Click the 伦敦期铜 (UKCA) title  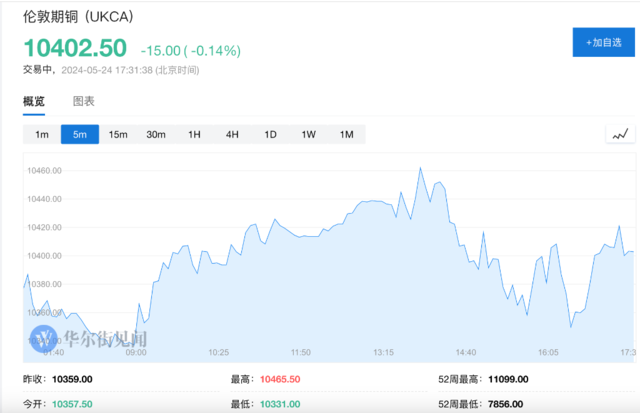[x=78, y=18]
